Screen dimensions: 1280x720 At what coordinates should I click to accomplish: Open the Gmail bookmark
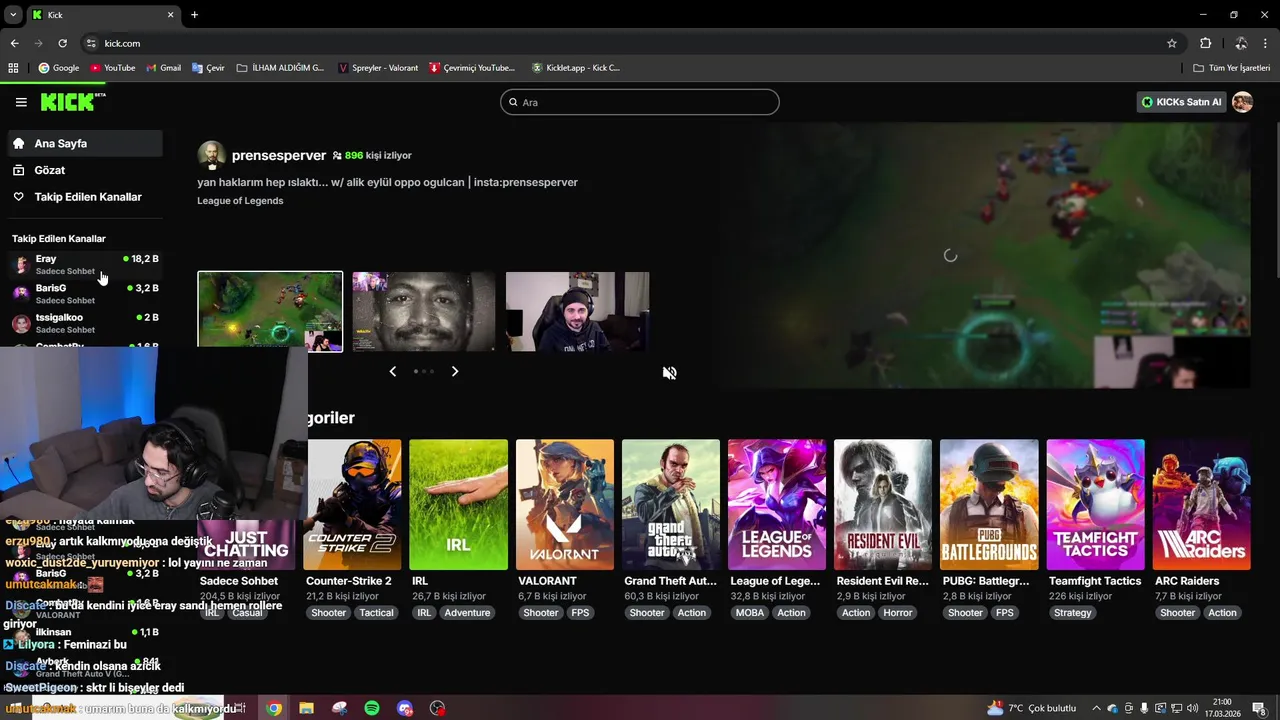(163, 68)
